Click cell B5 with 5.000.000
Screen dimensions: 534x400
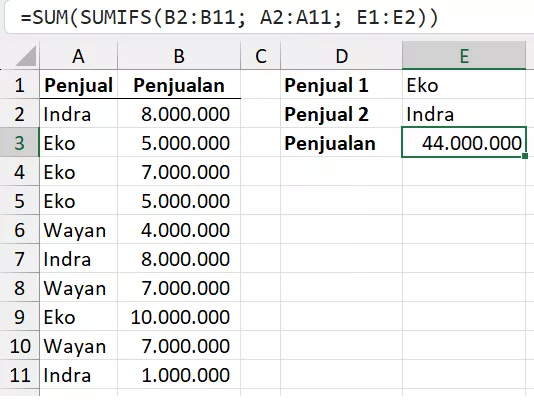pos(179,201)
